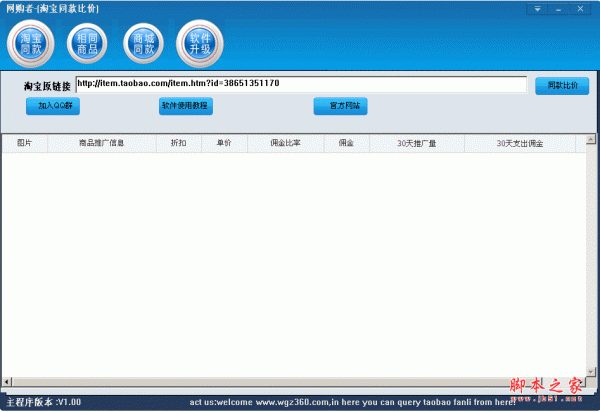
Task: Sort by the 单价 column header
Action: click(224, 143)
